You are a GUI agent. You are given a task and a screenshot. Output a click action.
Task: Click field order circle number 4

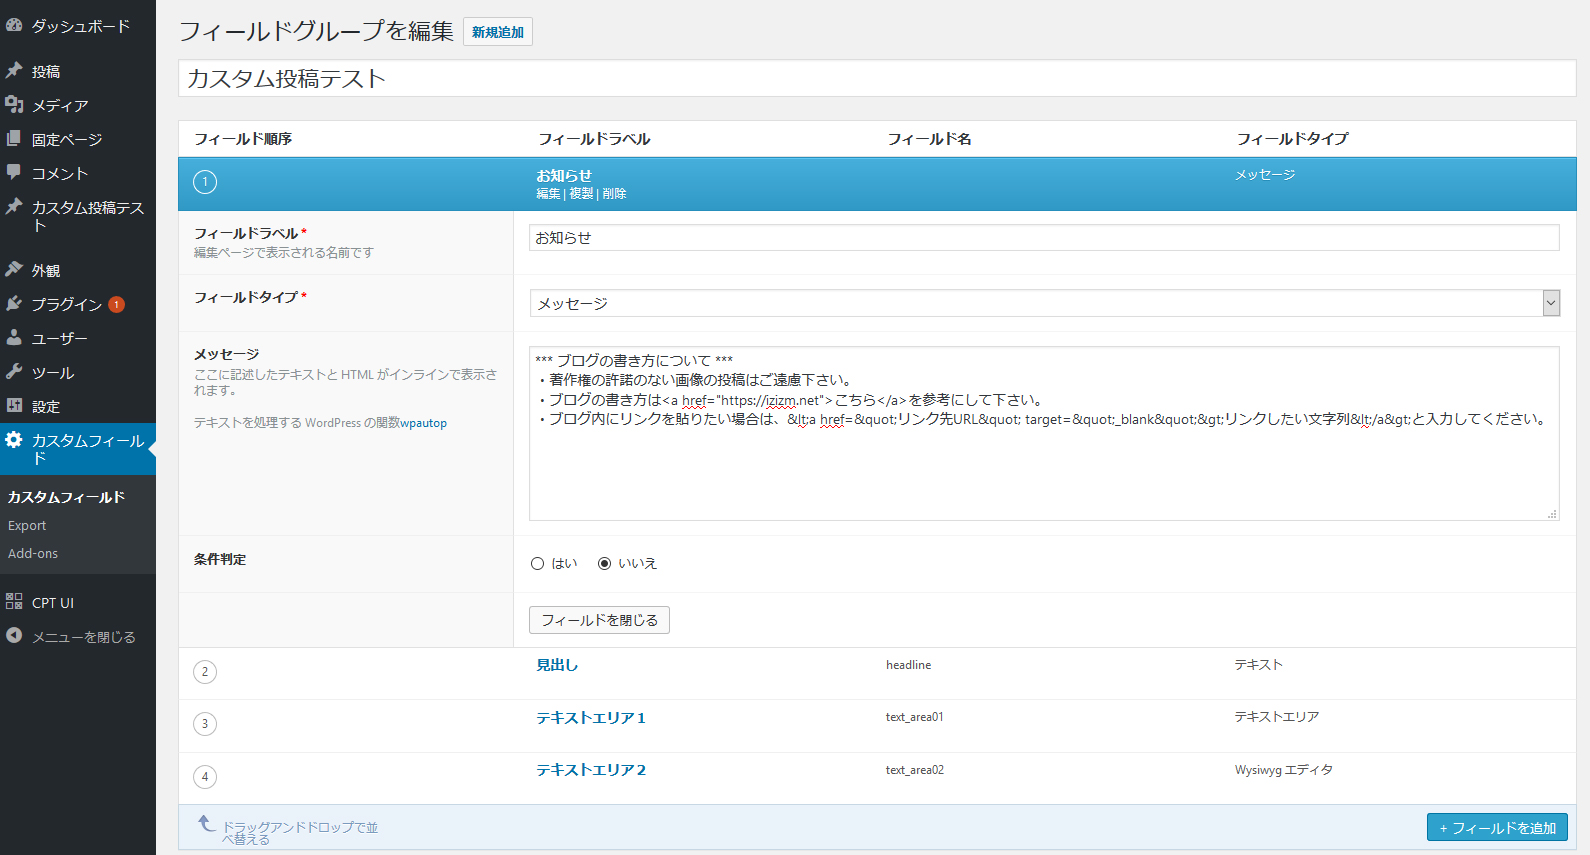click(x=205, y=777)
